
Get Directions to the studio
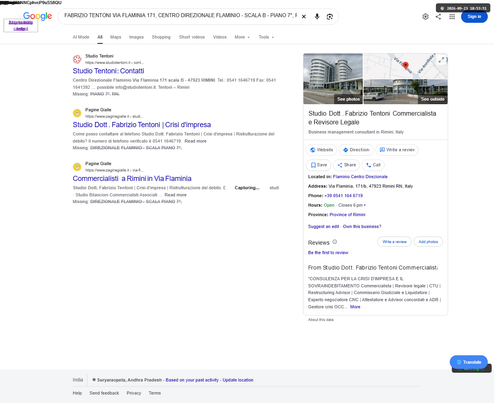tap(356, 150)
